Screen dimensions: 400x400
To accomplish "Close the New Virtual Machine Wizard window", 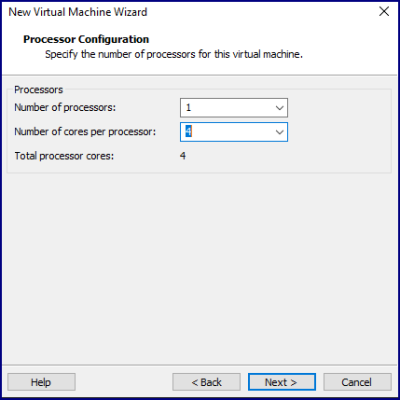I will coord(384,12).
